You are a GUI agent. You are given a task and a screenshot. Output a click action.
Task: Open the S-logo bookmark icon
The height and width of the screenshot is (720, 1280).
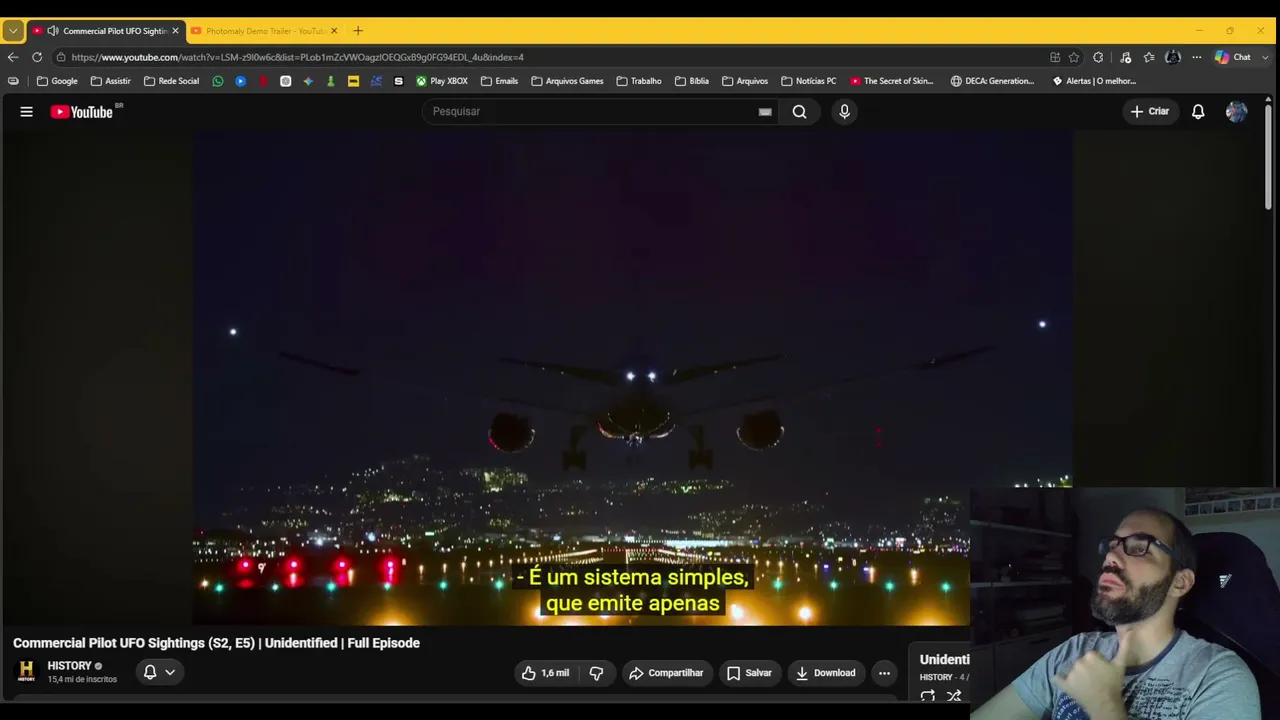399,81
